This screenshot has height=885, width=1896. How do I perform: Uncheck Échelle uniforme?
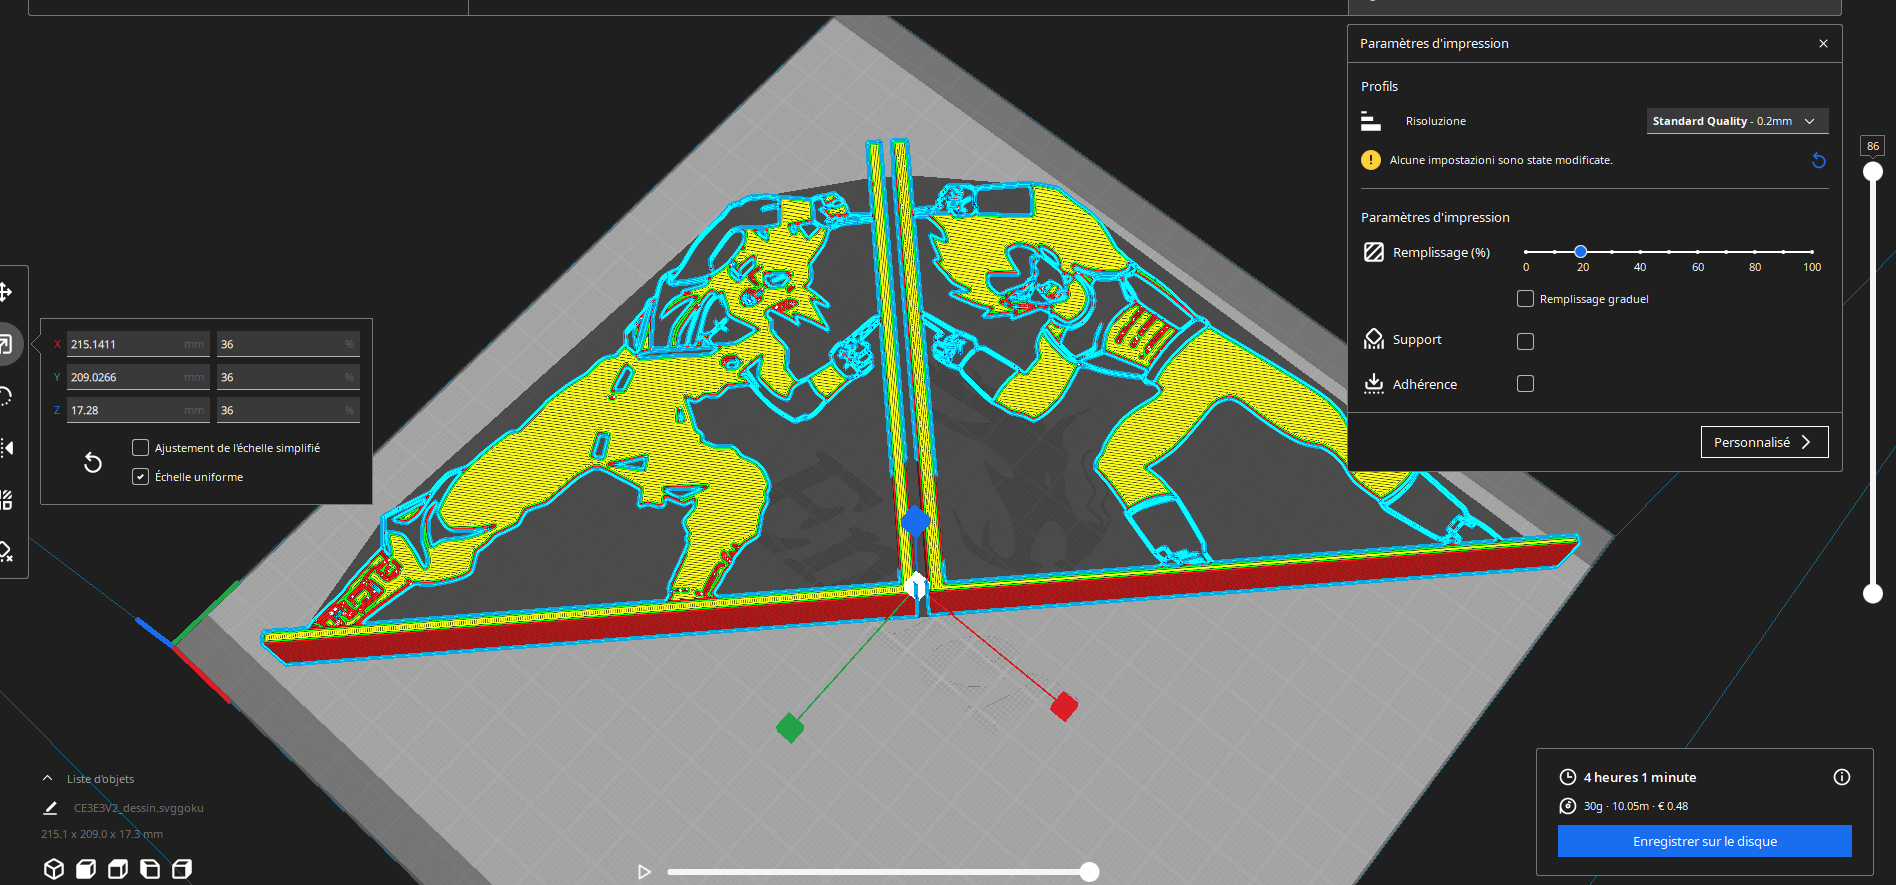click(141, 477)
